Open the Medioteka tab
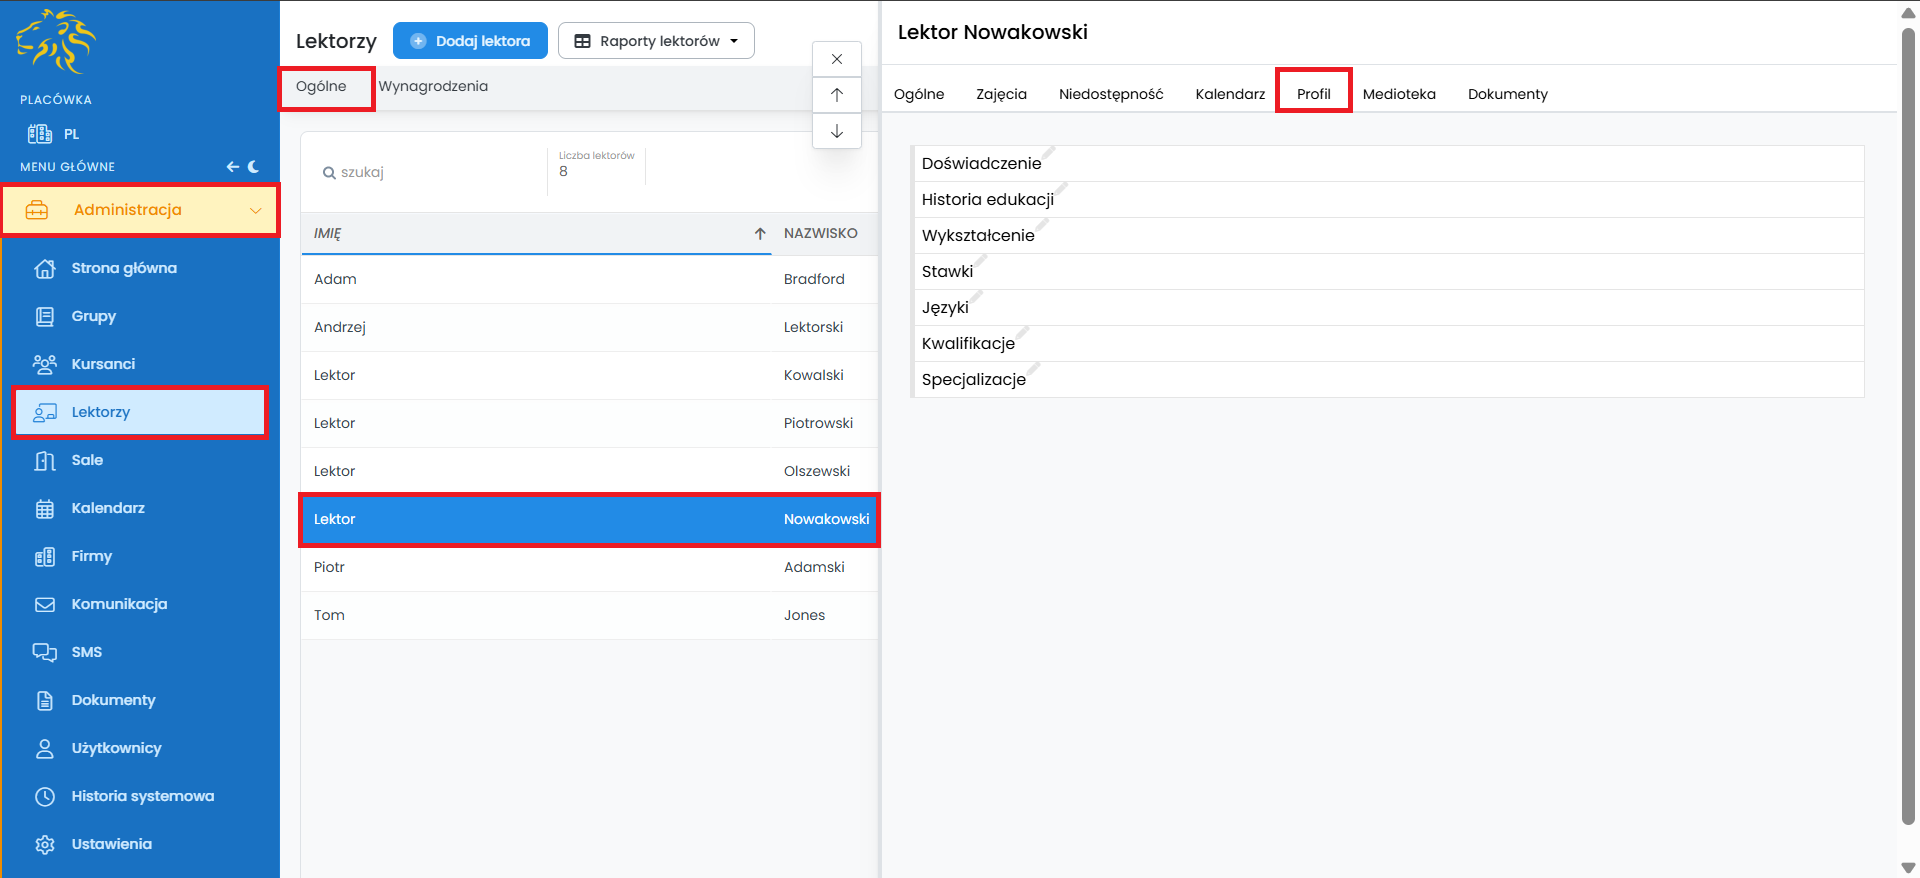The width and height of the screenshot is (1920, 878). [x=1398, y=94]
